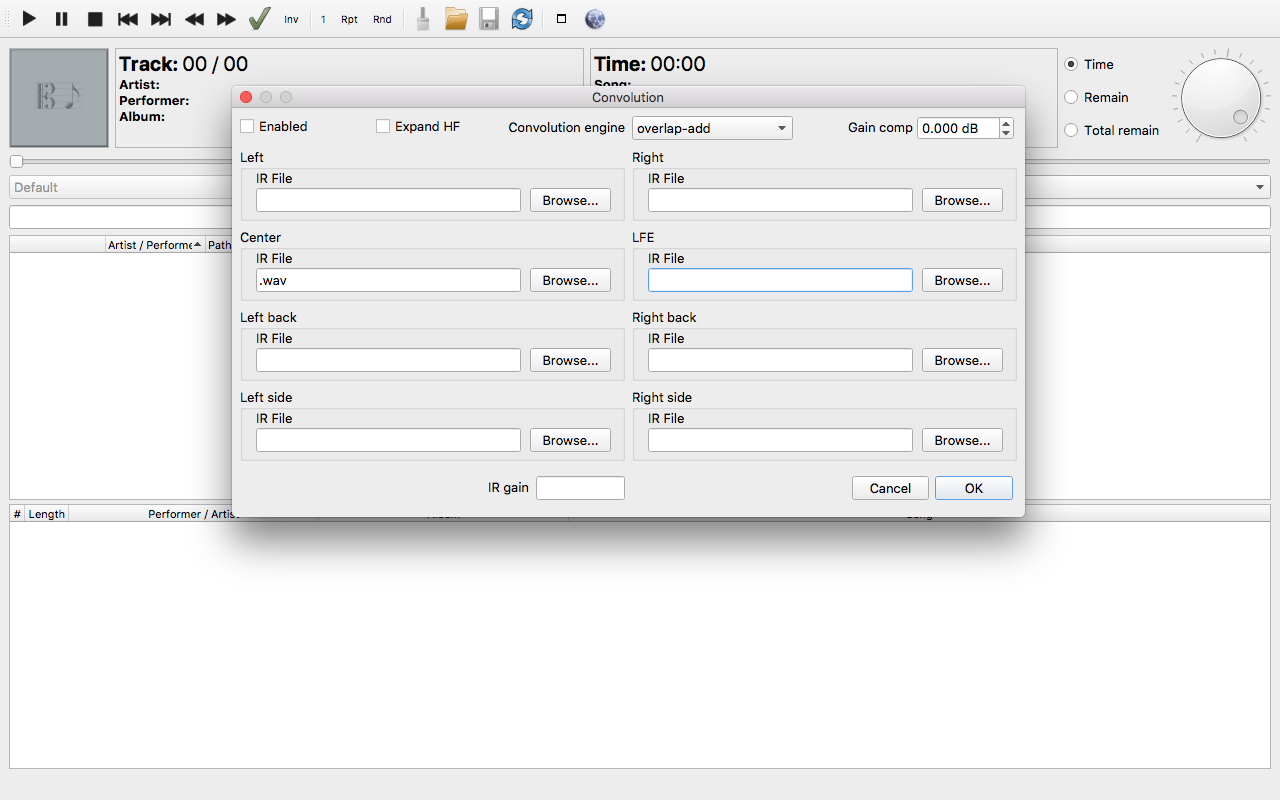Click the blue refresh arrows icon
The image size is (1280, 800).
point(522,19)
